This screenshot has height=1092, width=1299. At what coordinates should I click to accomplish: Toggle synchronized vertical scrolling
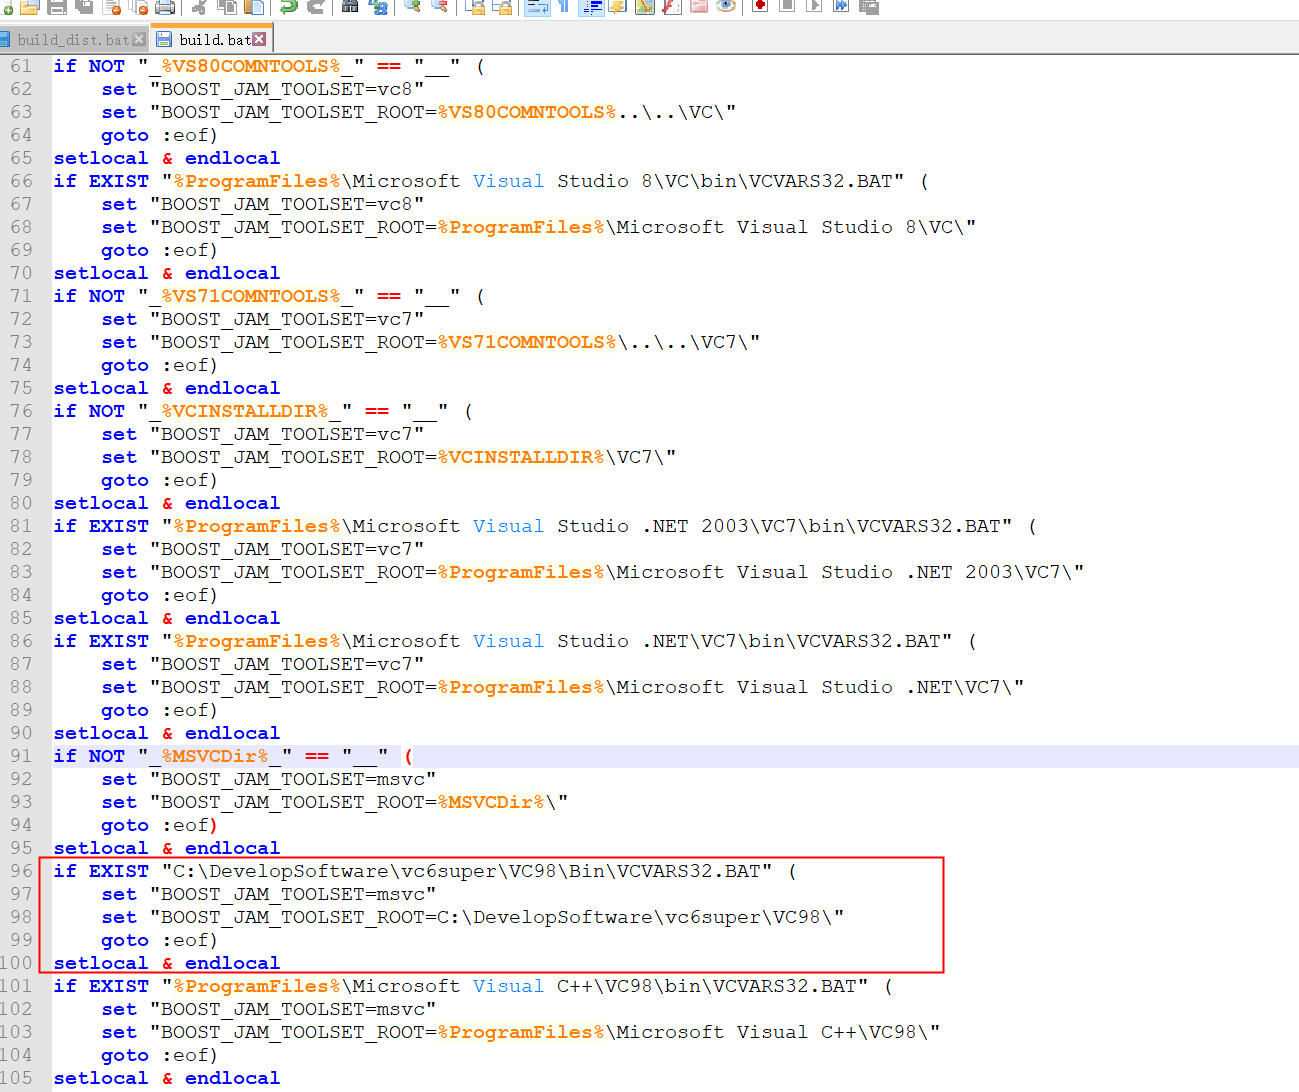(474, 6)
